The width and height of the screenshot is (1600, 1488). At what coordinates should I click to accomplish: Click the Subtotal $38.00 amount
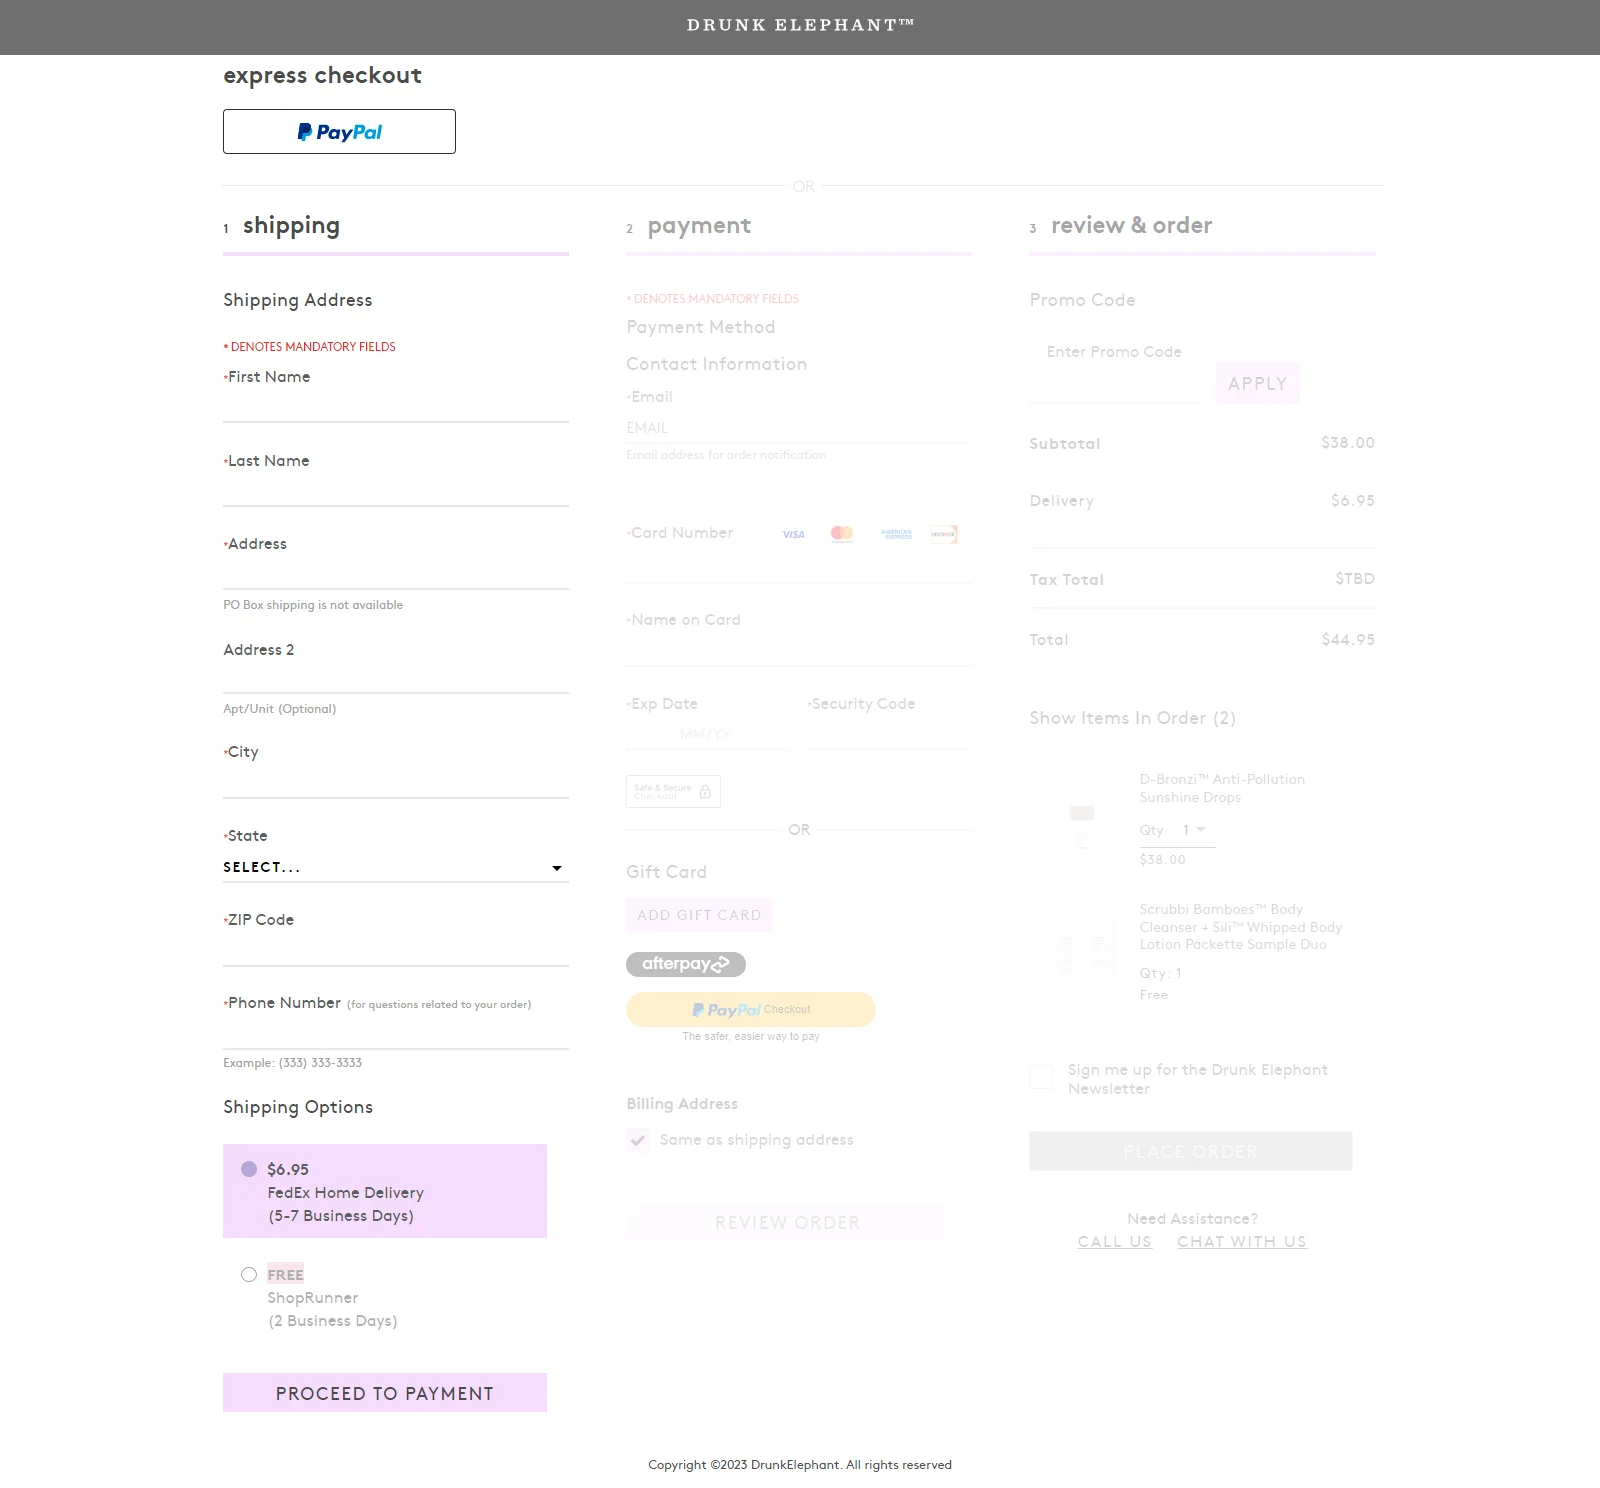point(1348,443)
